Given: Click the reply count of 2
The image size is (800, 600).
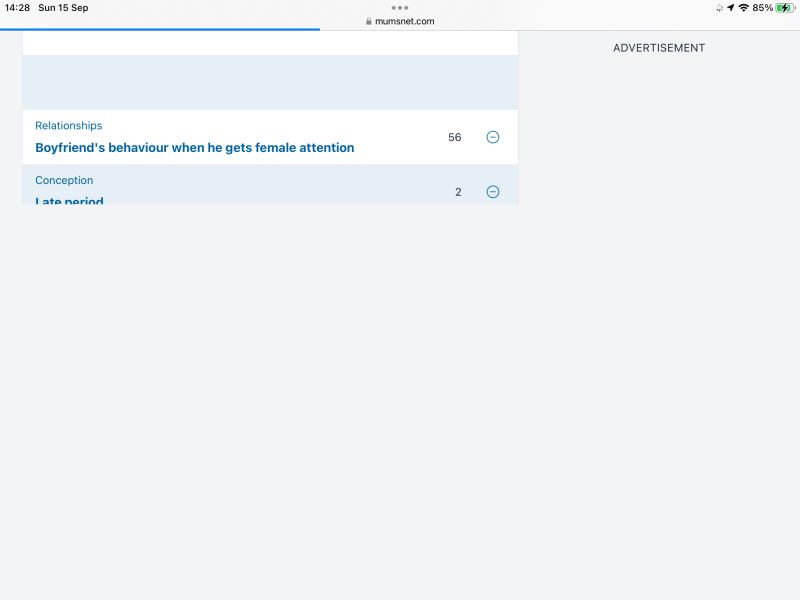Looking at the screenshot, I should [x=458, y=192].
